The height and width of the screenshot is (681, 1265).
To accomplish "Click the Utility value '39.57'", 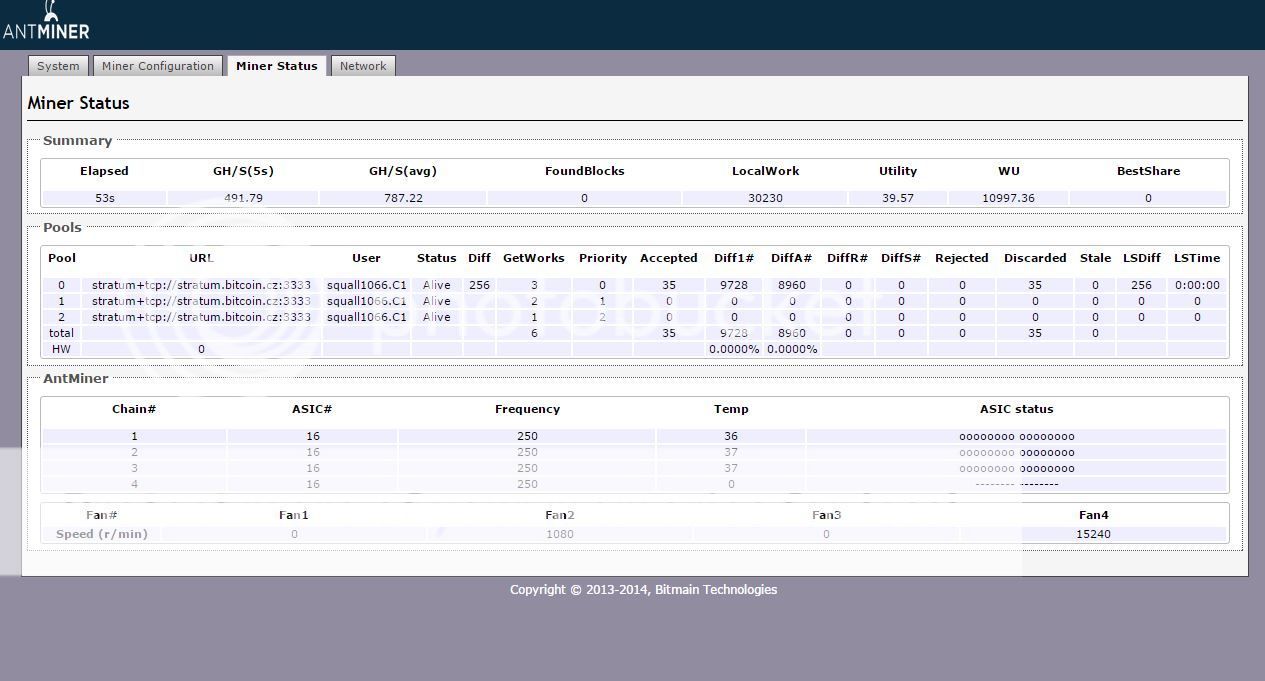I will (x=898, y=198).
